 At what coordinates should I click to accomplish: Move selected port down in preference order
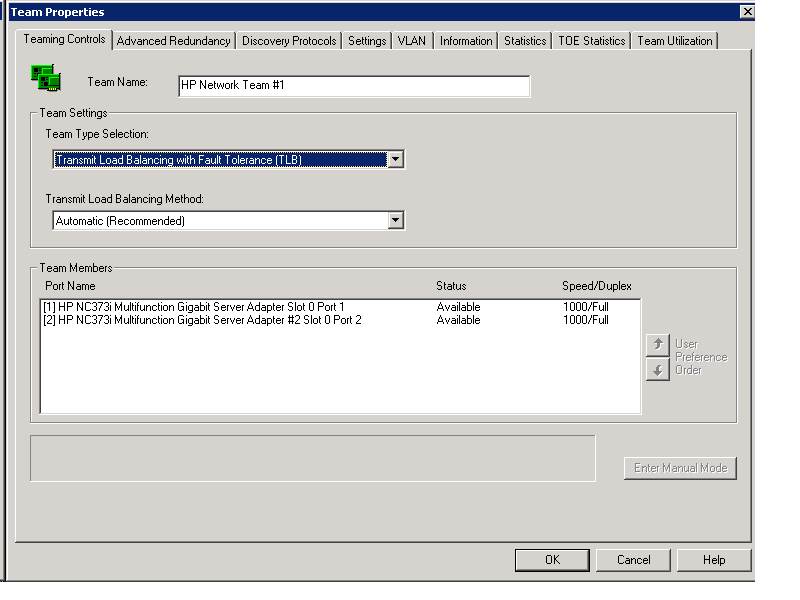(658, 369)
